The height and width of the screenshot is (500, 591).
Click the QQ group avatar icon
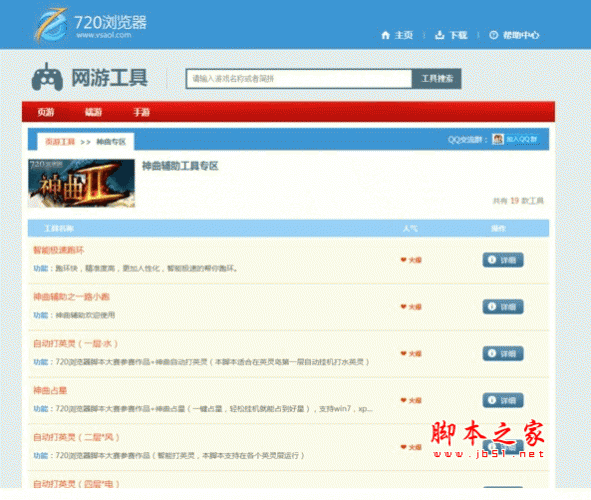[498, 139]
